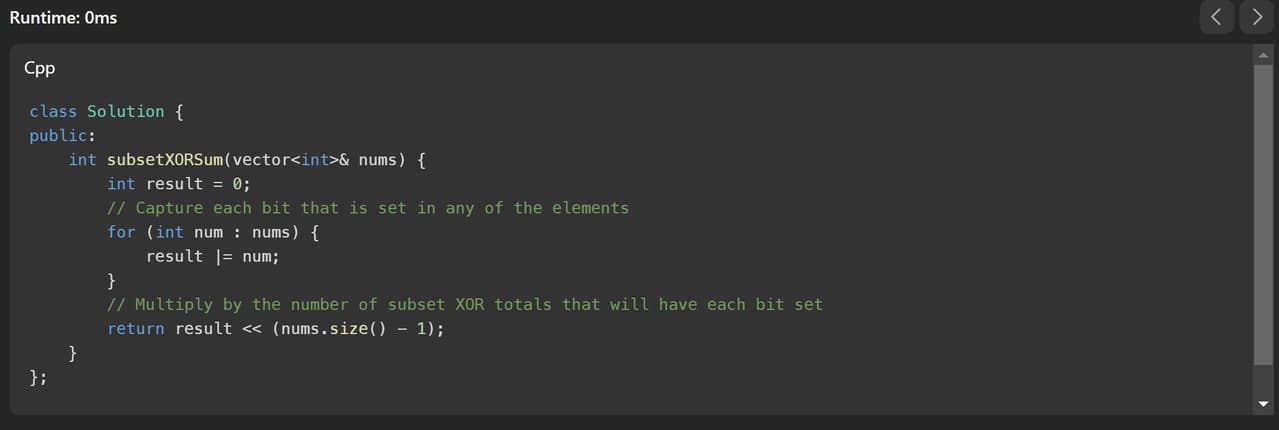Click the return keyword
1279x430 pixels.
136,328
